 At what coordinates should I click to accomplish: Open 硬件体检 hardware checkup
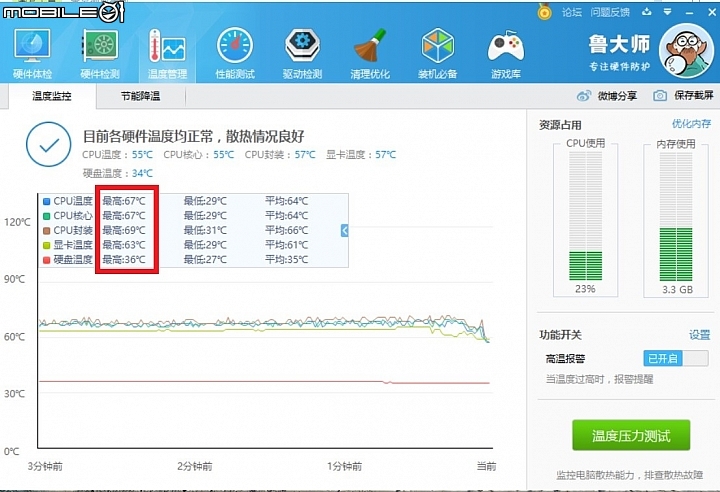point(32,53)
